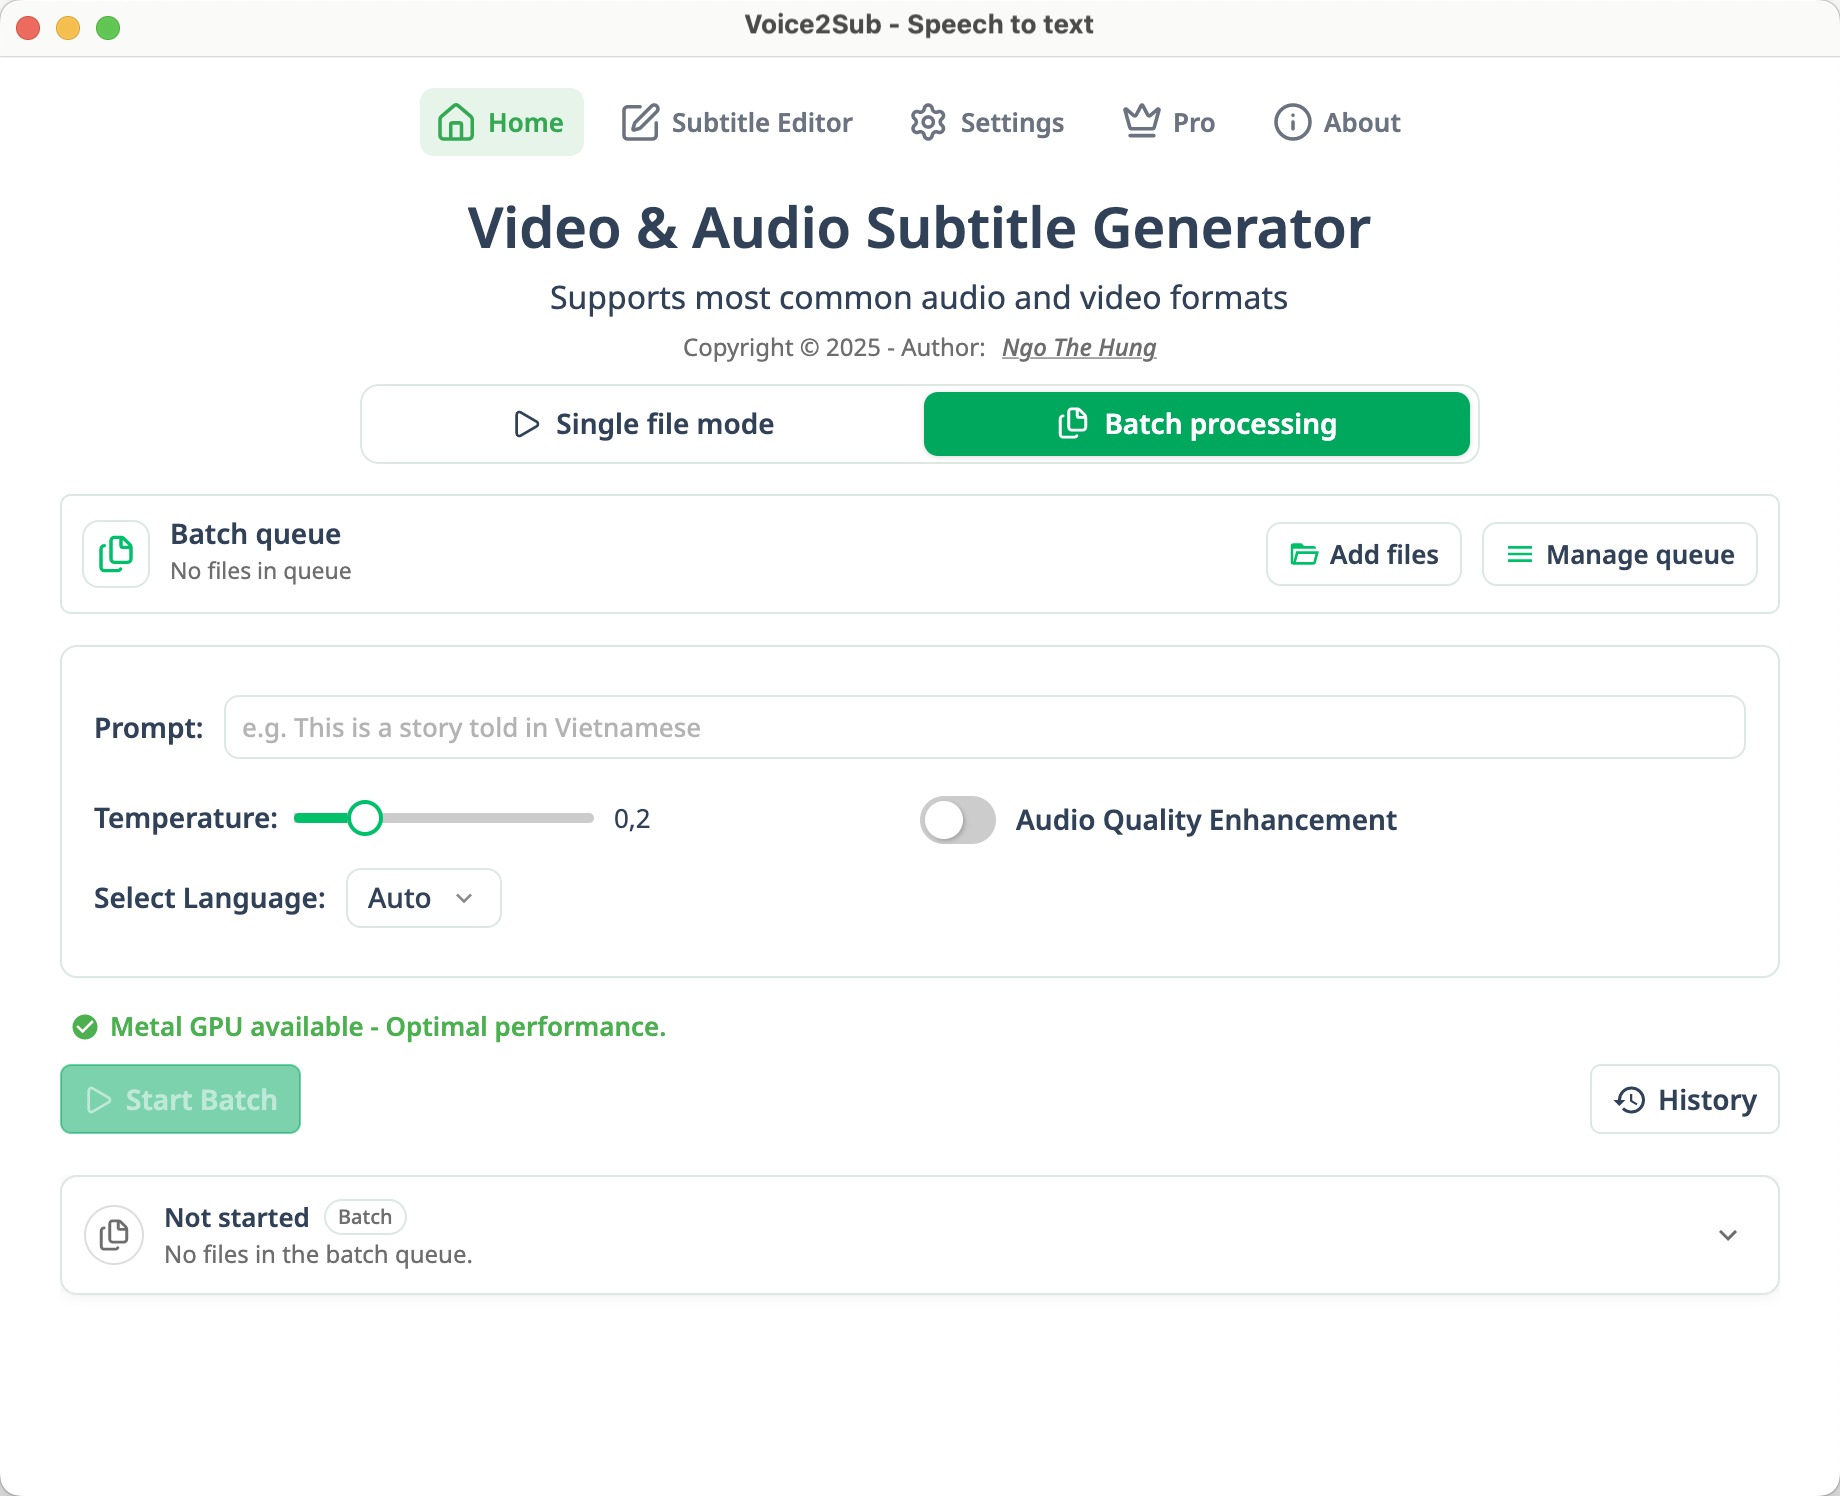Click the Start Batch button
The image size is (1840, 1496).
[181, 1099]
